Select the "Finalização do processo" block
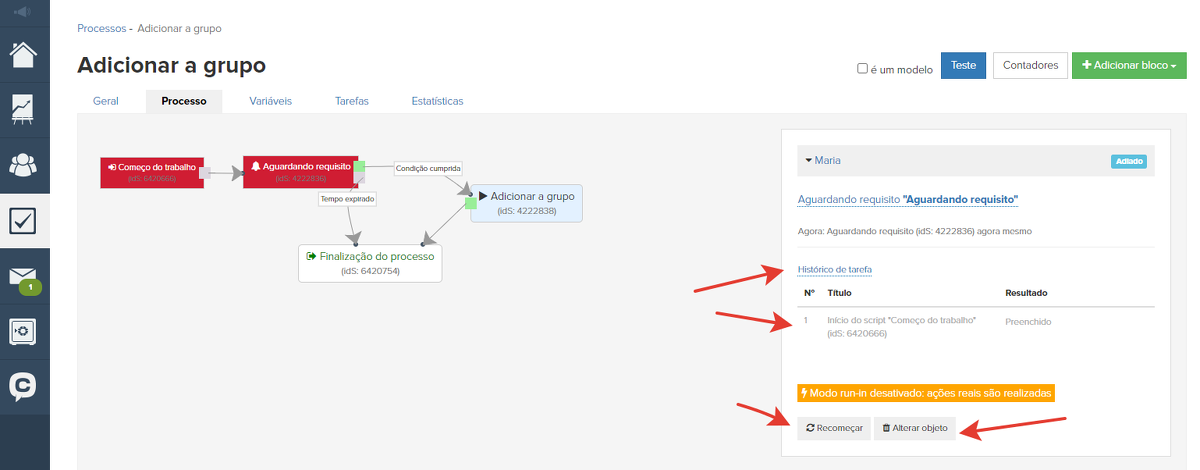Image resolution: width=1200 pixels, height=470 pixels. (x=370, y=262)
